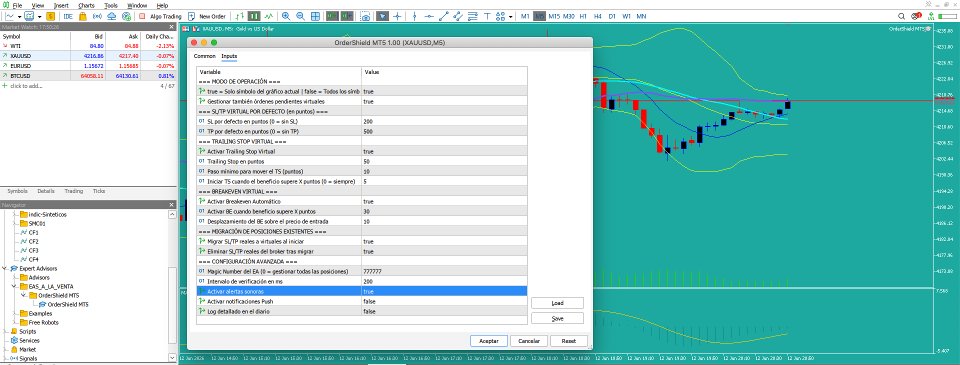The height and width of the screenshot is (365, 960).
Task: Open the VPS cloud hosting icon
Action: (111, 16)
